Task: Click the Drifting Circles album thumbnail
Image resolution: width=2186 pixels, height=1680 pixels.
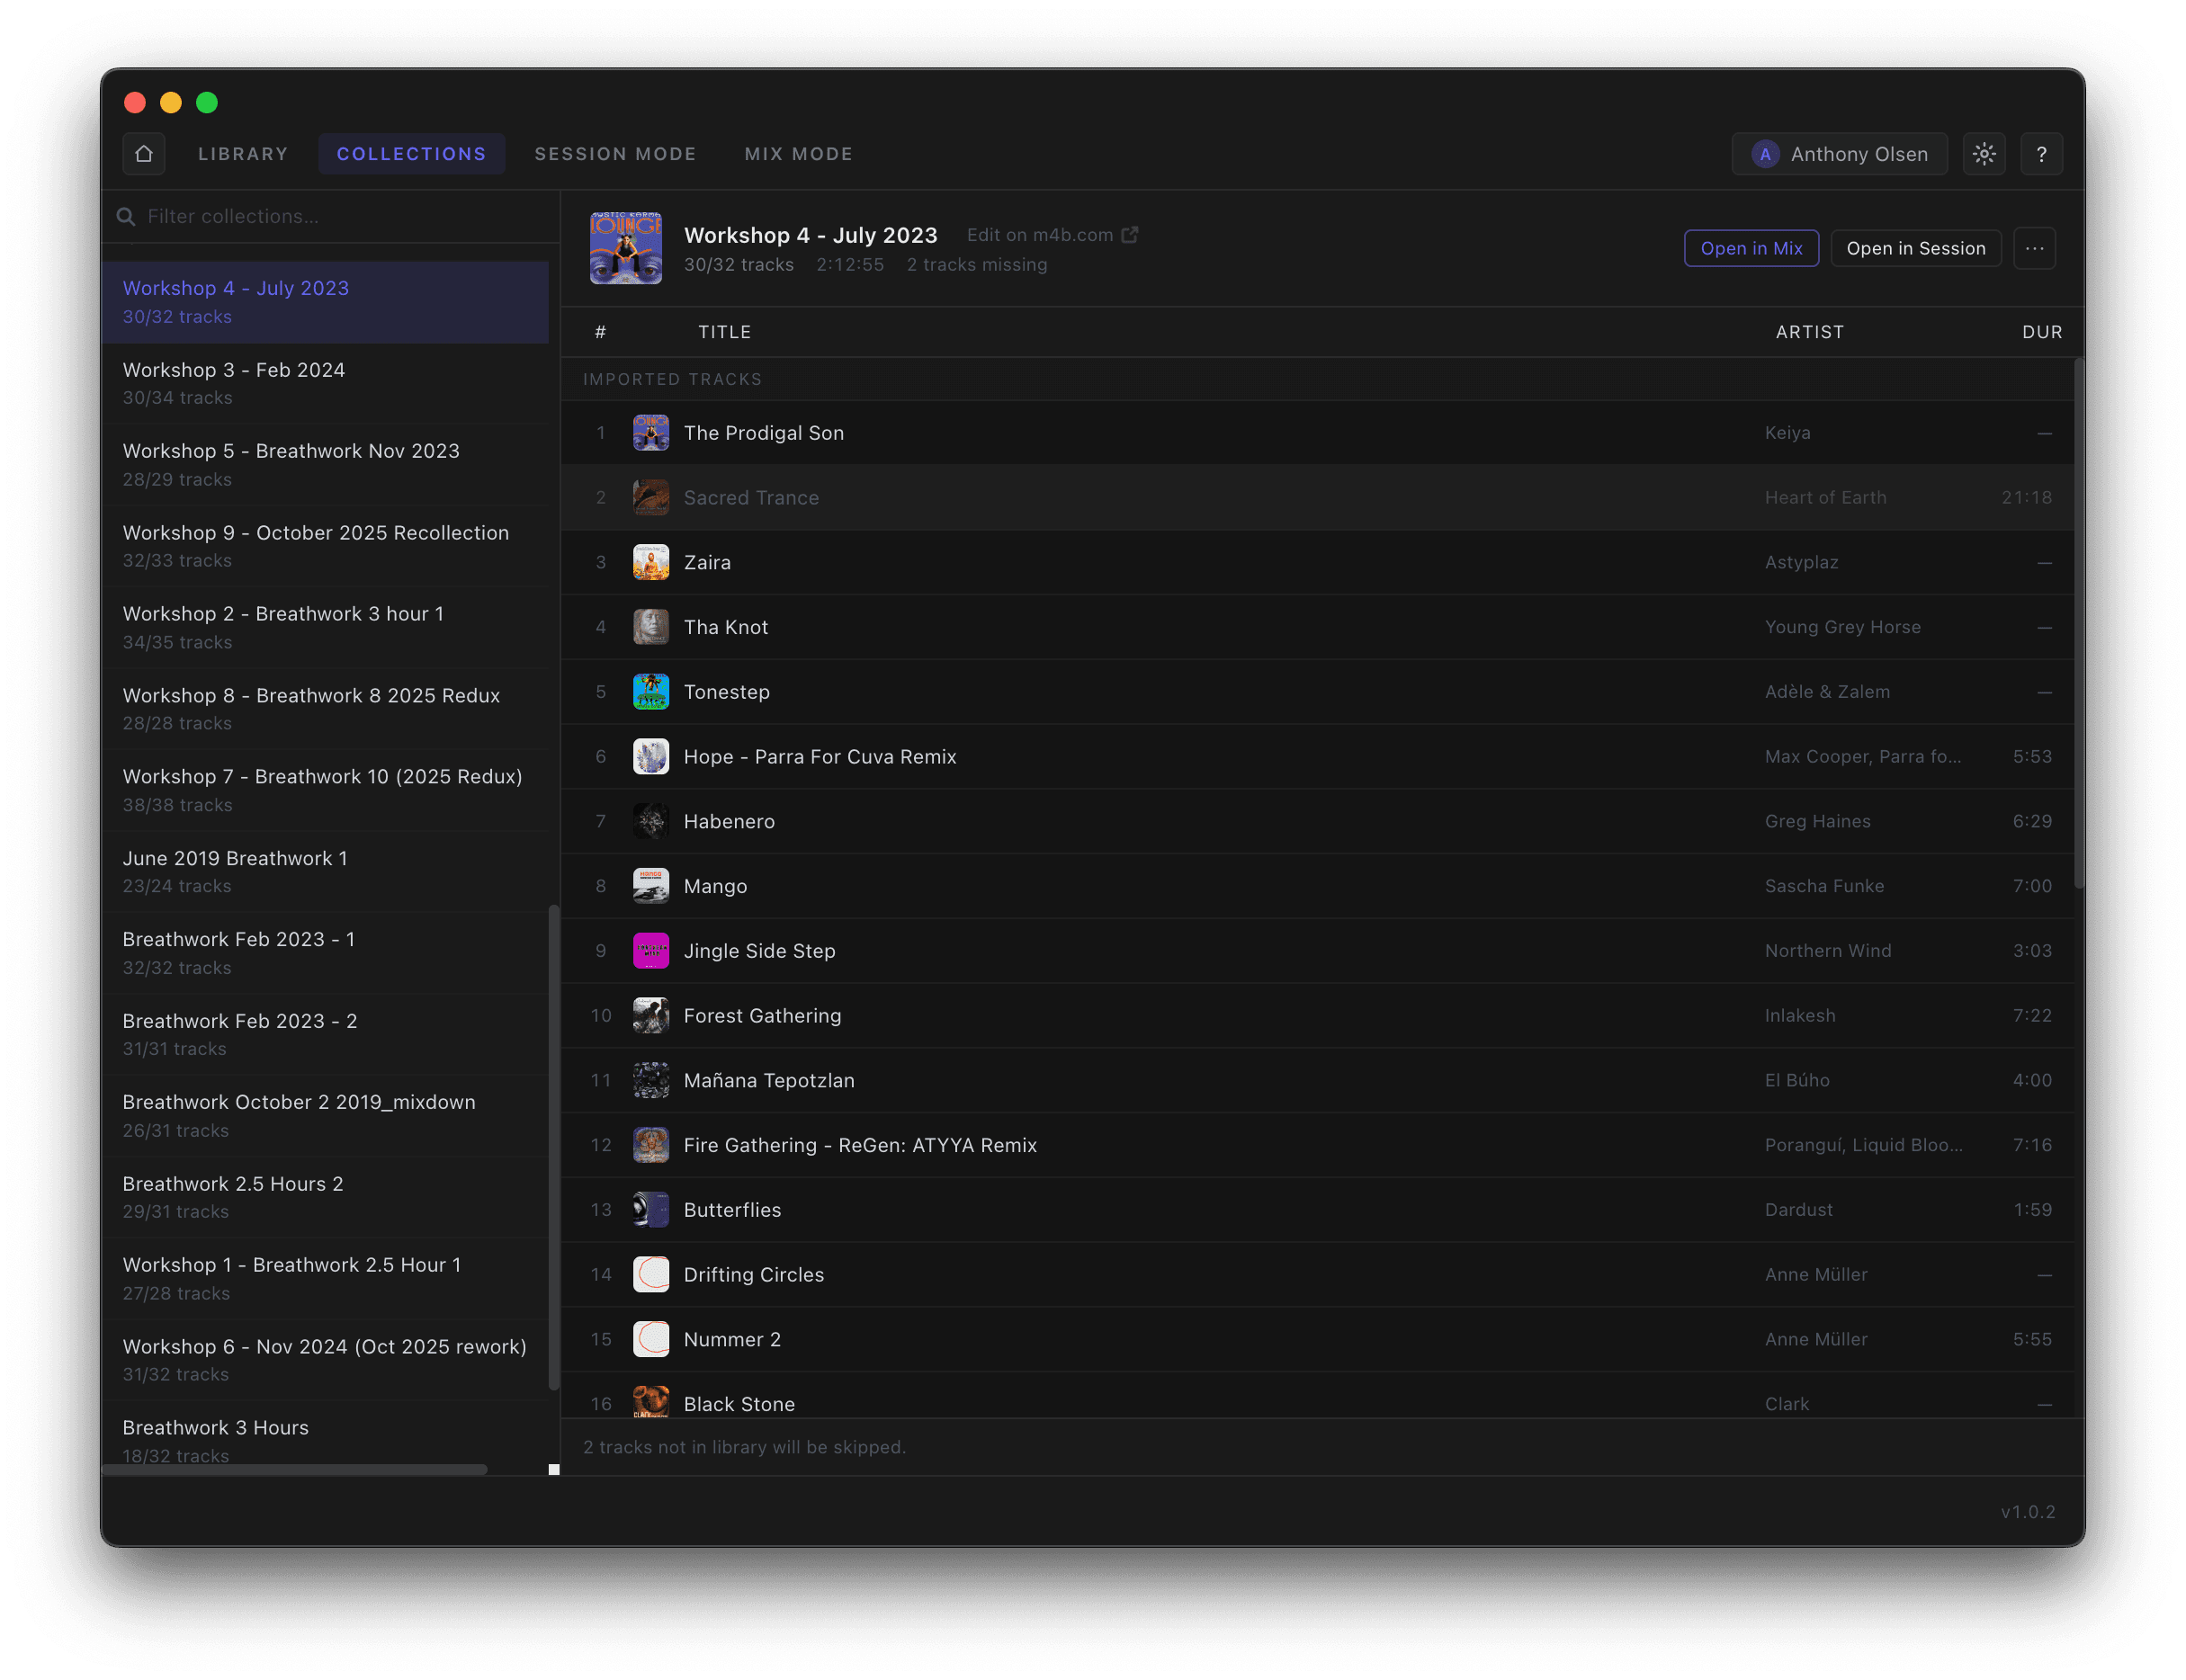Action: 651,1274
